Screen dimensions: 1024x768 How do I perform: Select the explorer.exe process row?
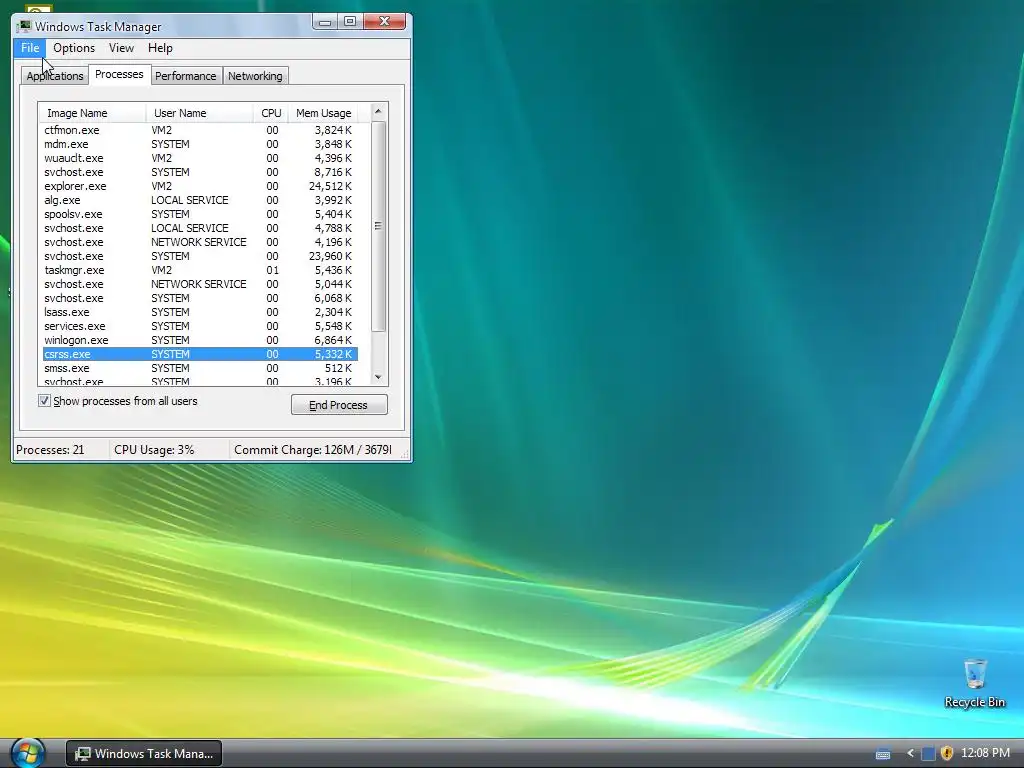200,186
